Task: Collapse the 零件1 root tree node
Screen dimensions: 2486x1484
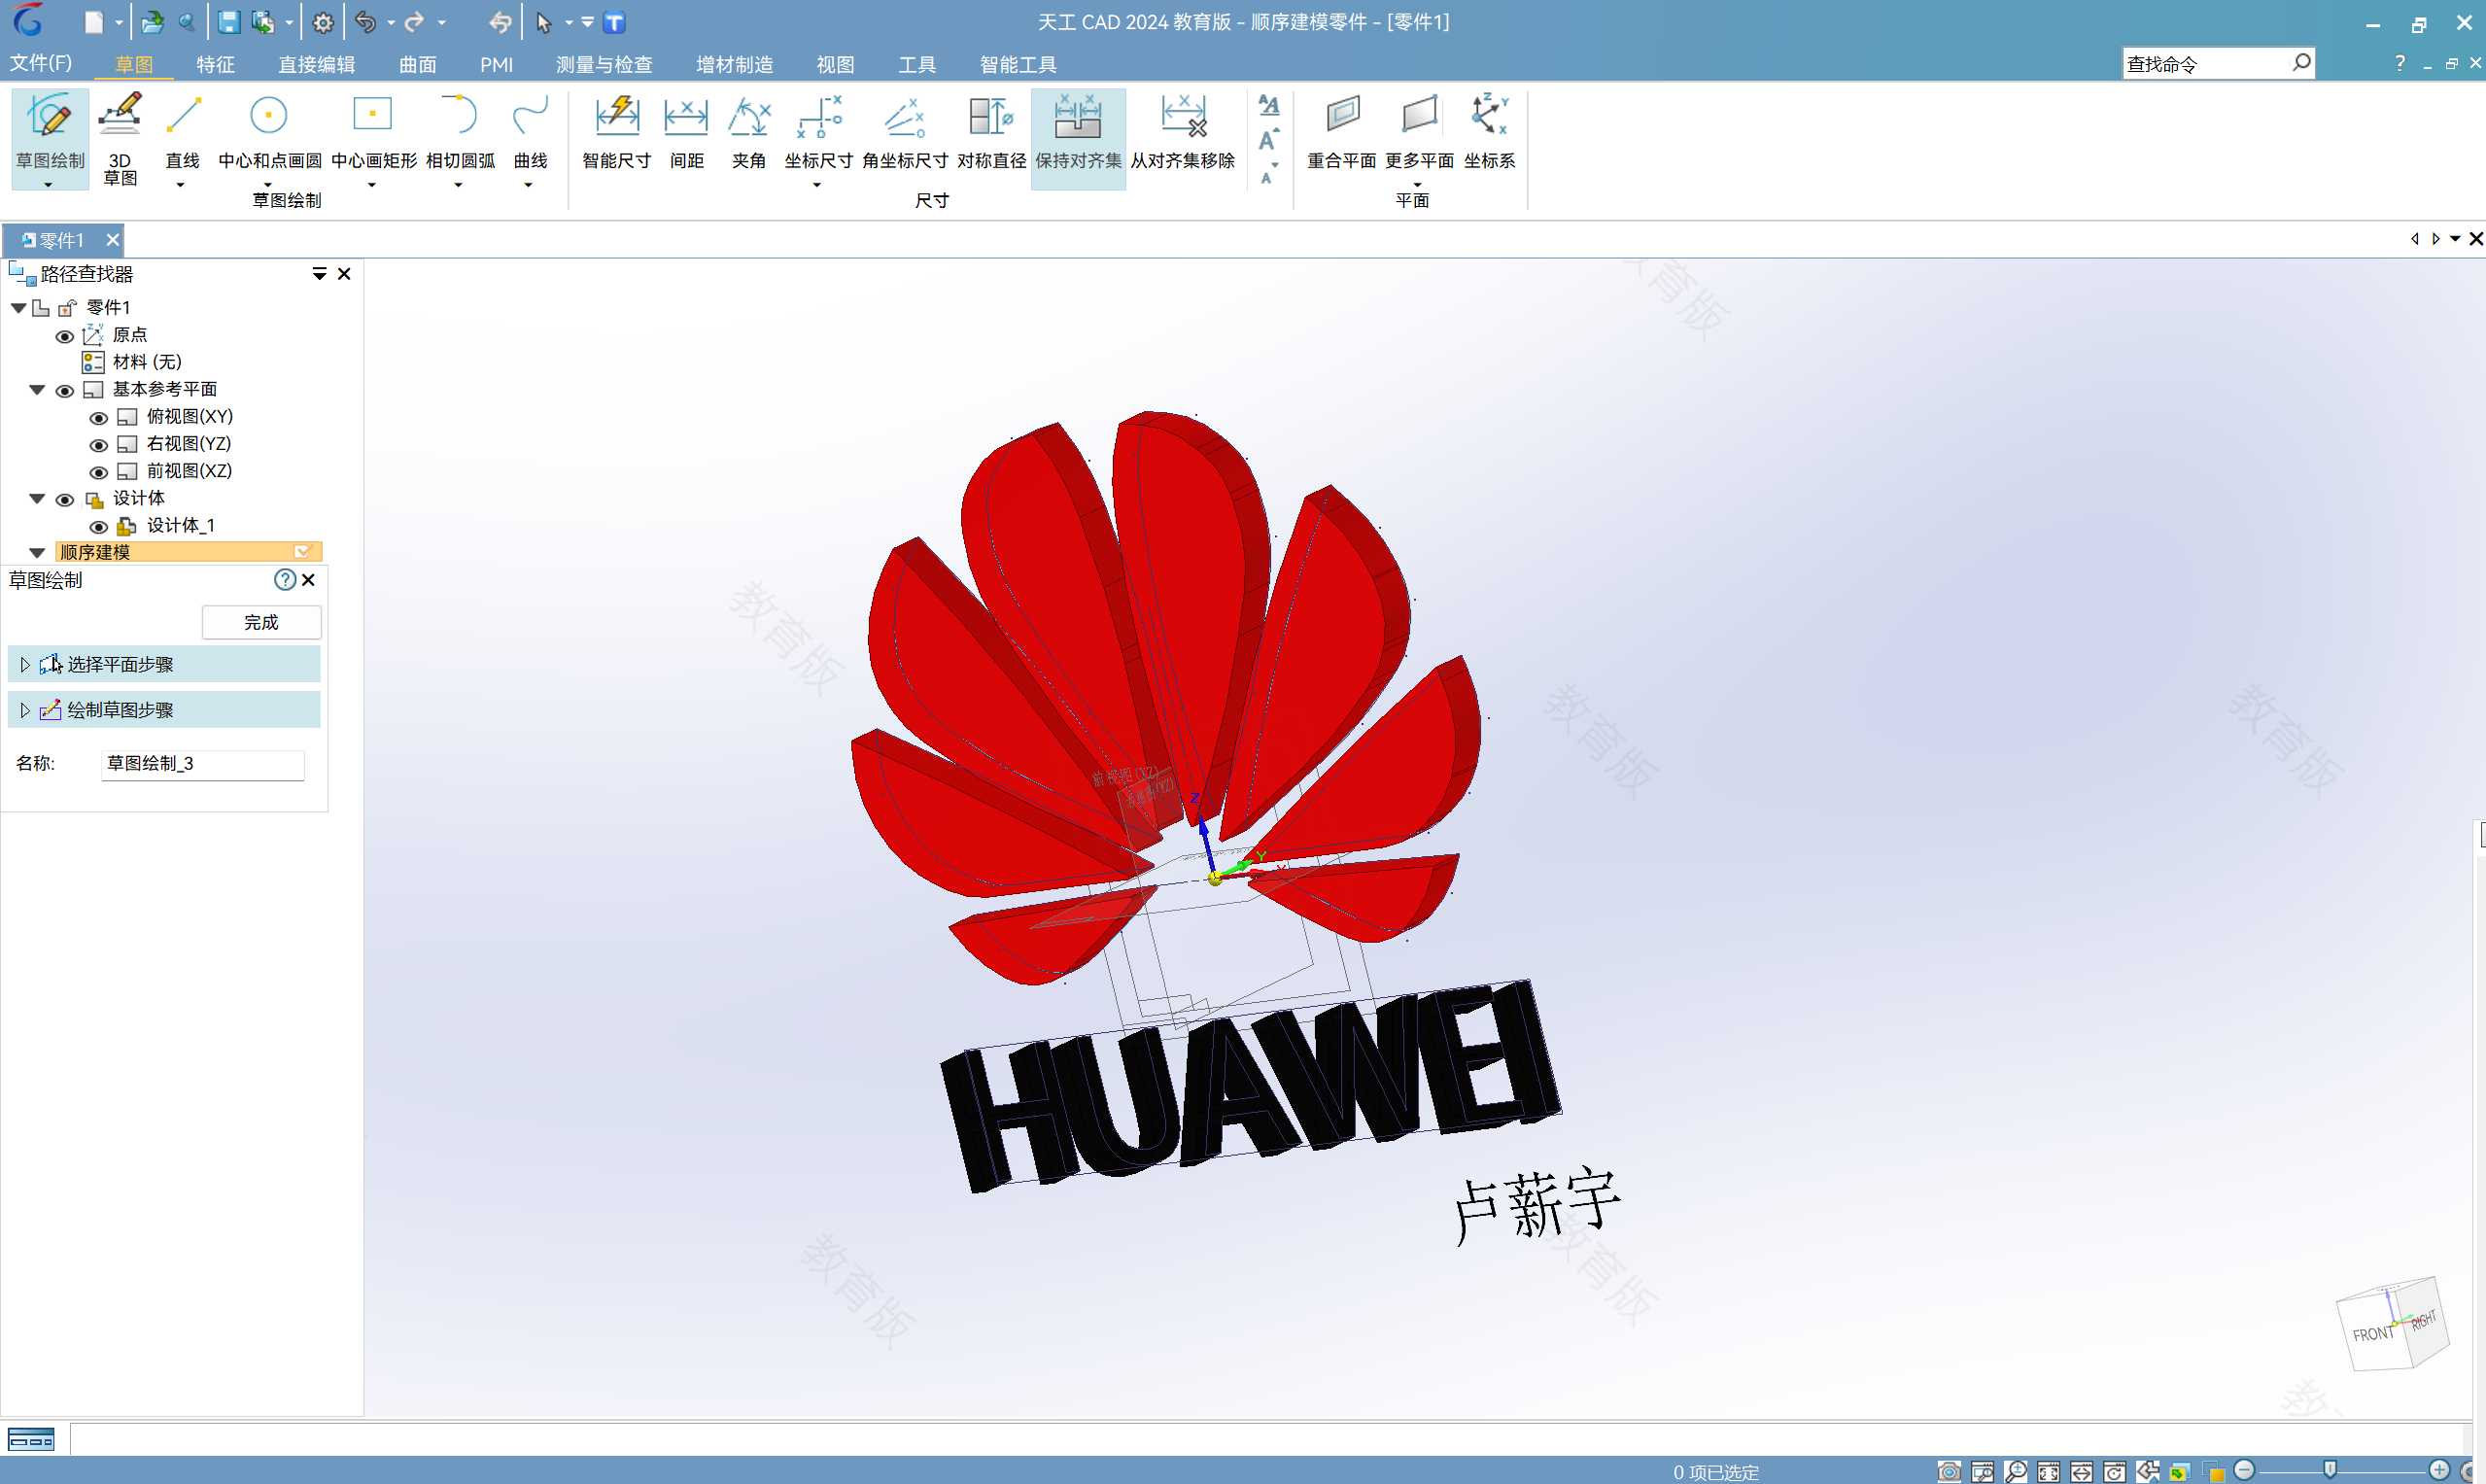Action: [18, 308]
